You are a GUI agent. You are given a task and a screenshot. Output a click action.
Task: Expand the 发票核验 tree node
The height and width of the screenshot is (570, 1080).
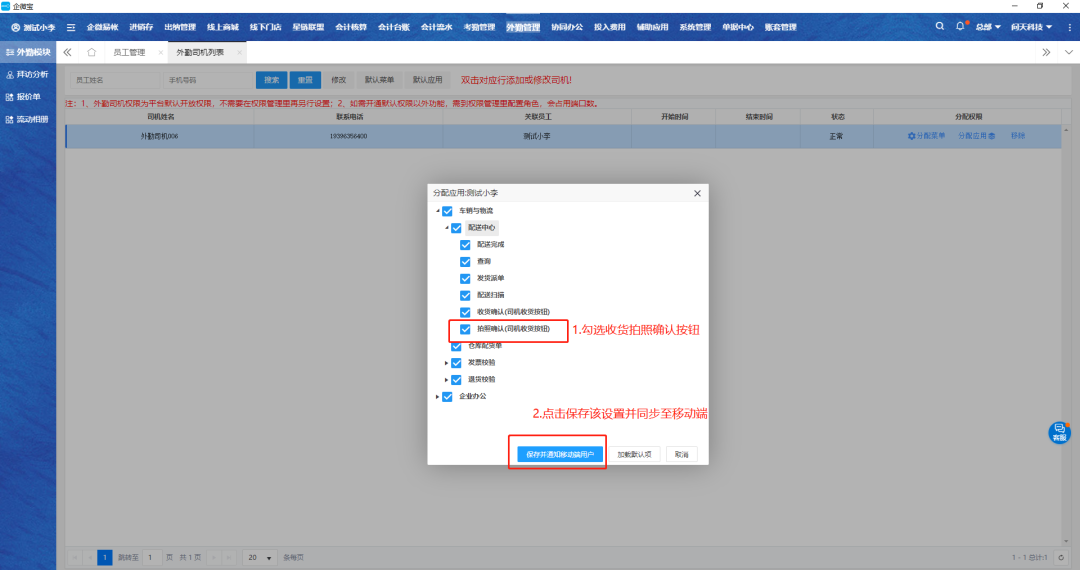(446, 363)
